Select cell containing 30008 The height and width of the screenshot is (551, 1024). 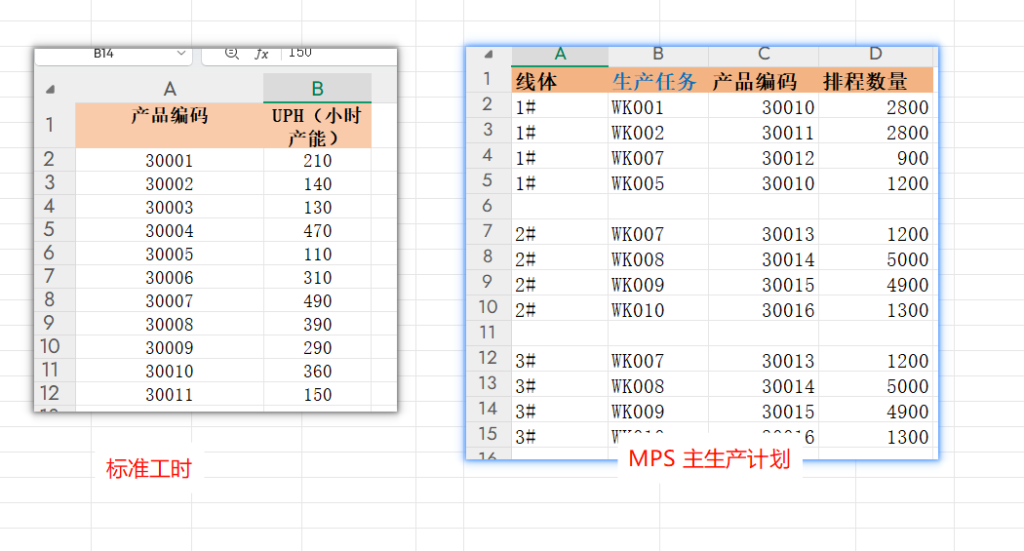[170, 324]
